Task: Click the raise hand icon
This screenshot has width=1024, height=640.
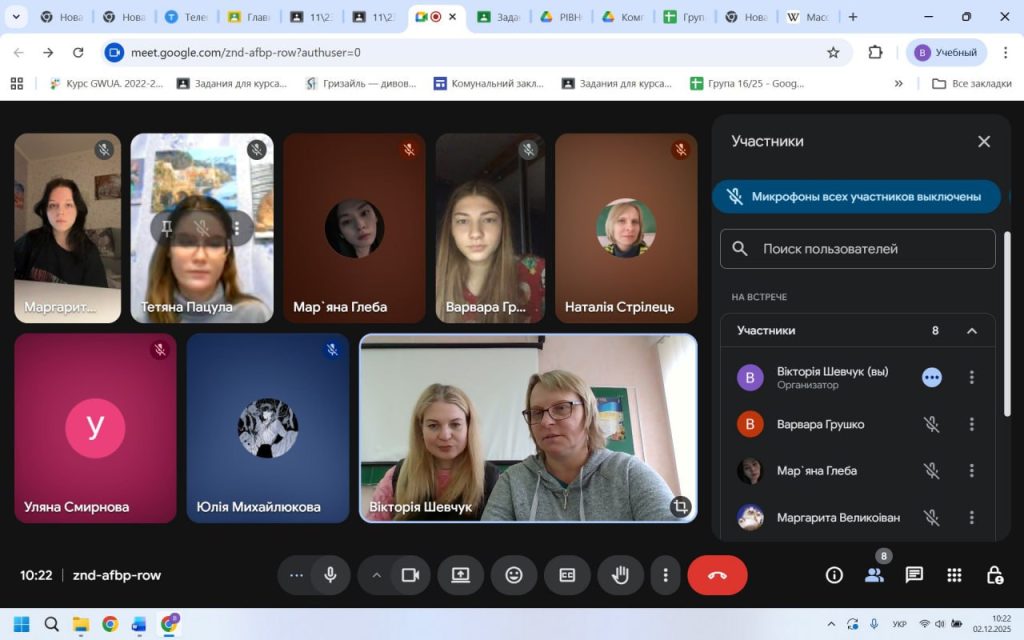Action: 620,575
